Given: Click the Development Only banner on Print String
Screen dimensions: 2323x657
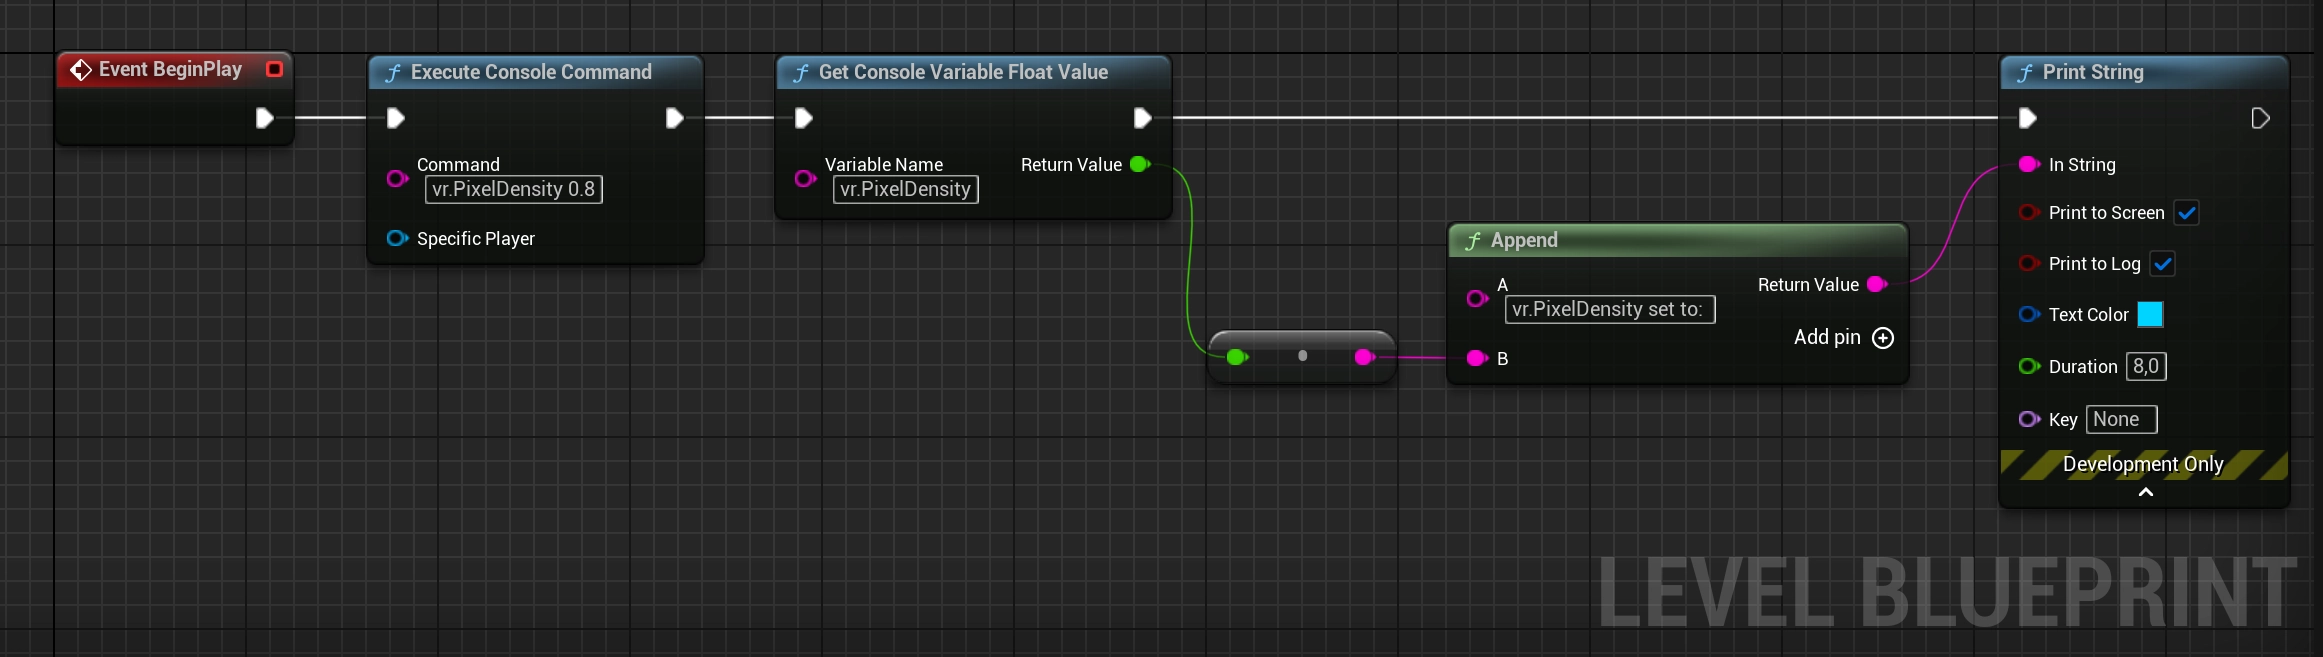Looking at the screenshot, I should (x=2144, y=464).
